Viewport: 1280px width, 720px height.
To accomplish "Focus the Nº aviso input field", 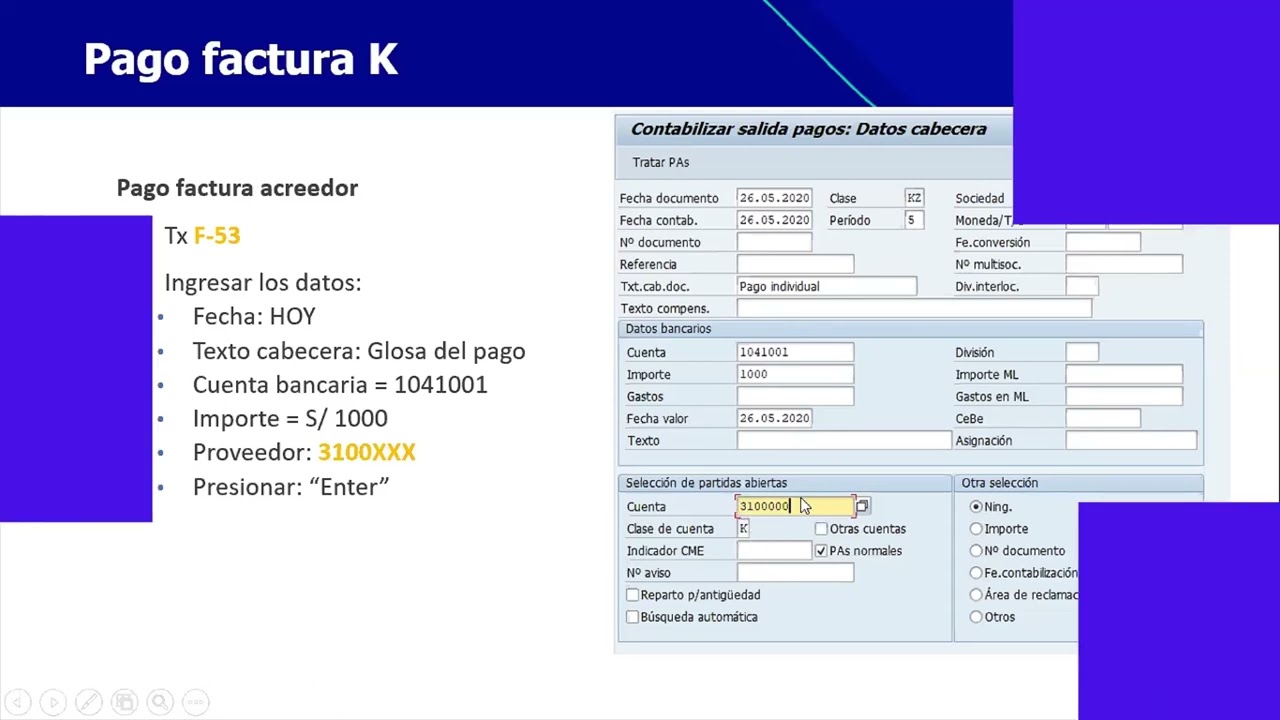I will 795,573.
